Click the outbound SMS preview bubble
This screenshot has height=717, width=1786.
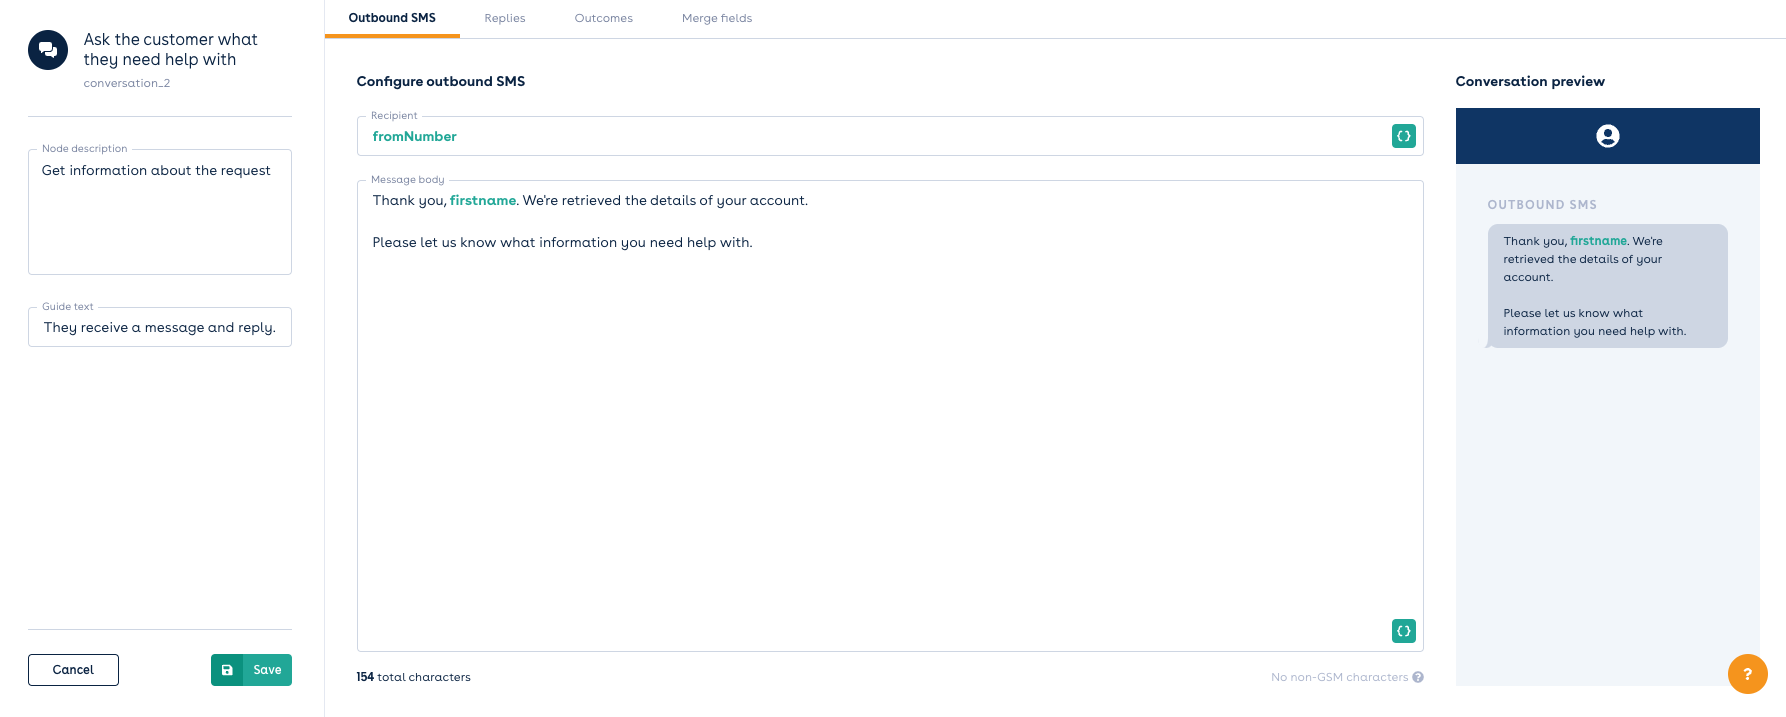(x=1607, y=286)
